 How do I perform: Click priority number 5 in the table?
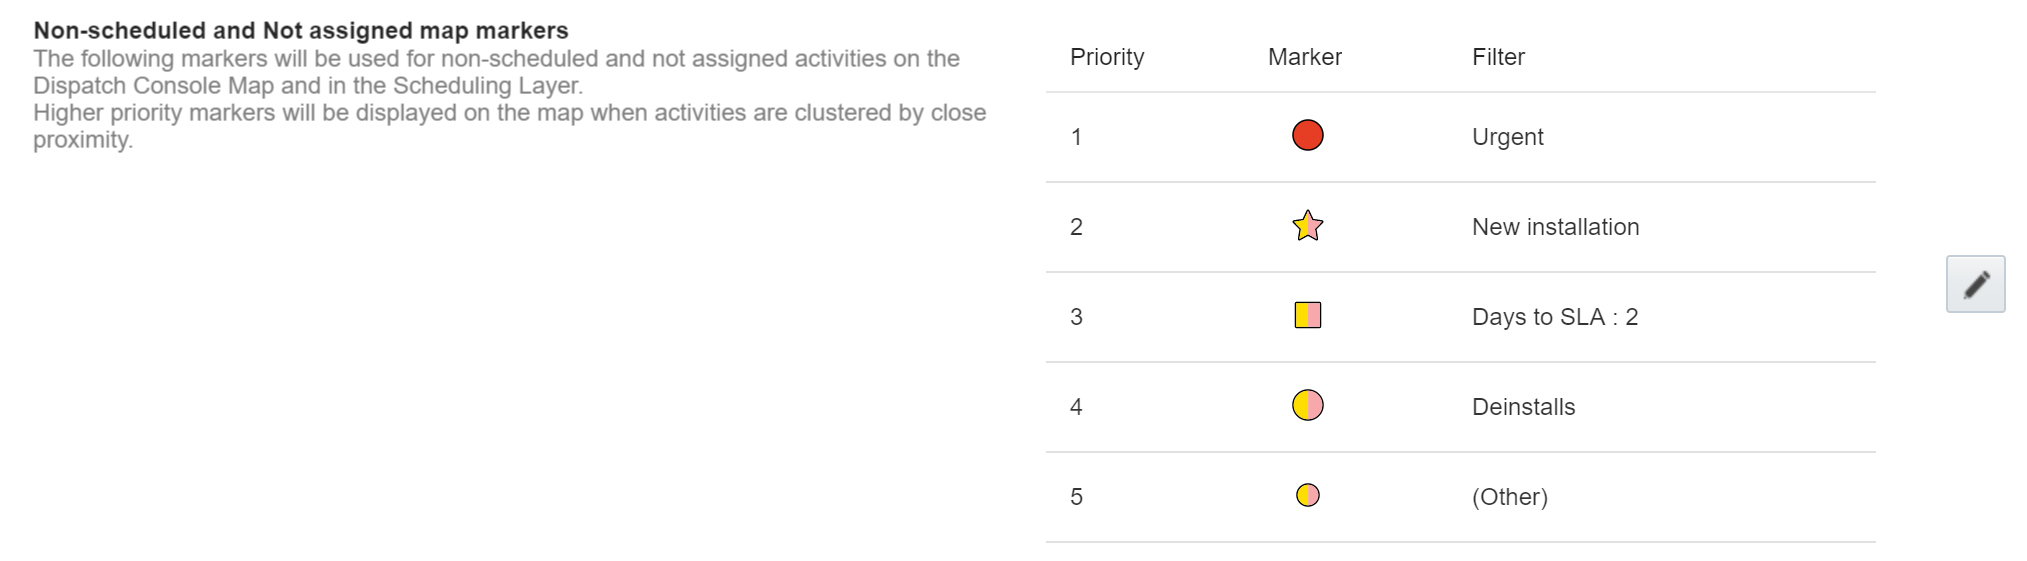[x=1076, y=497]
